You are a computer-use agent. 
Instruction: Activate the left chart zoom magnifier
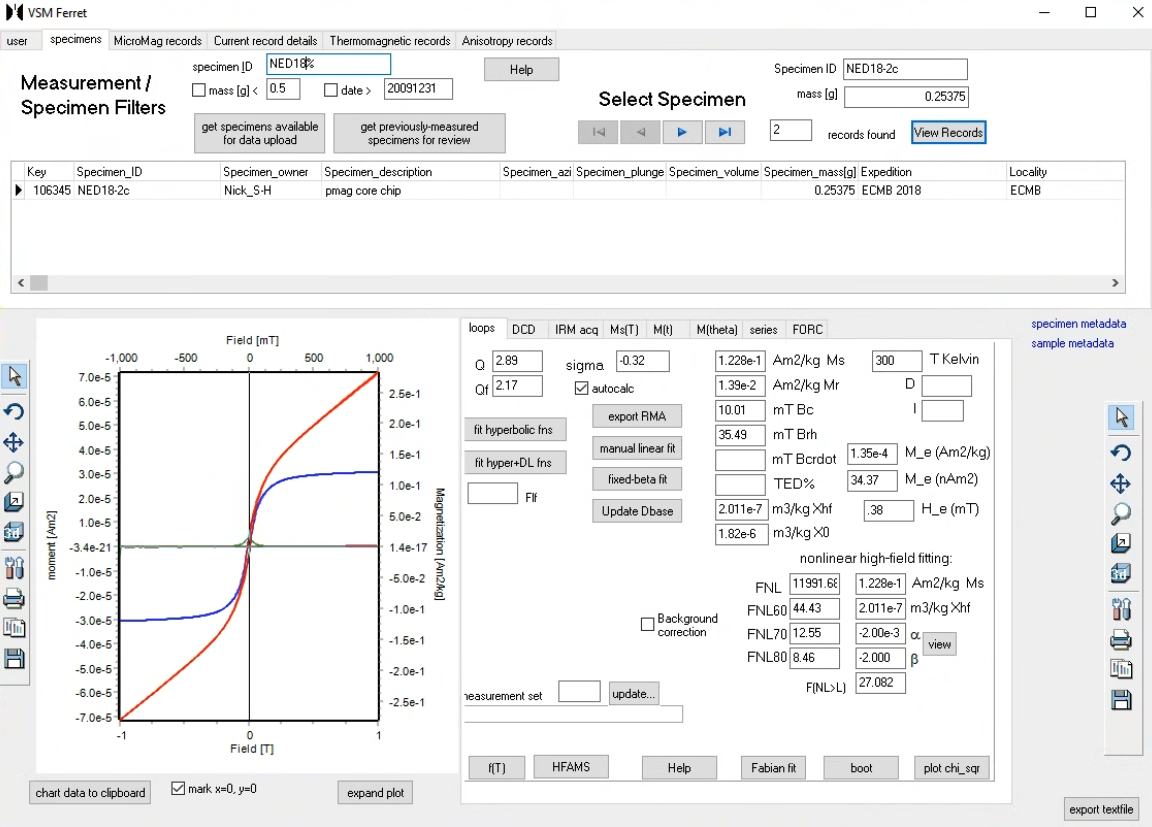14,472
